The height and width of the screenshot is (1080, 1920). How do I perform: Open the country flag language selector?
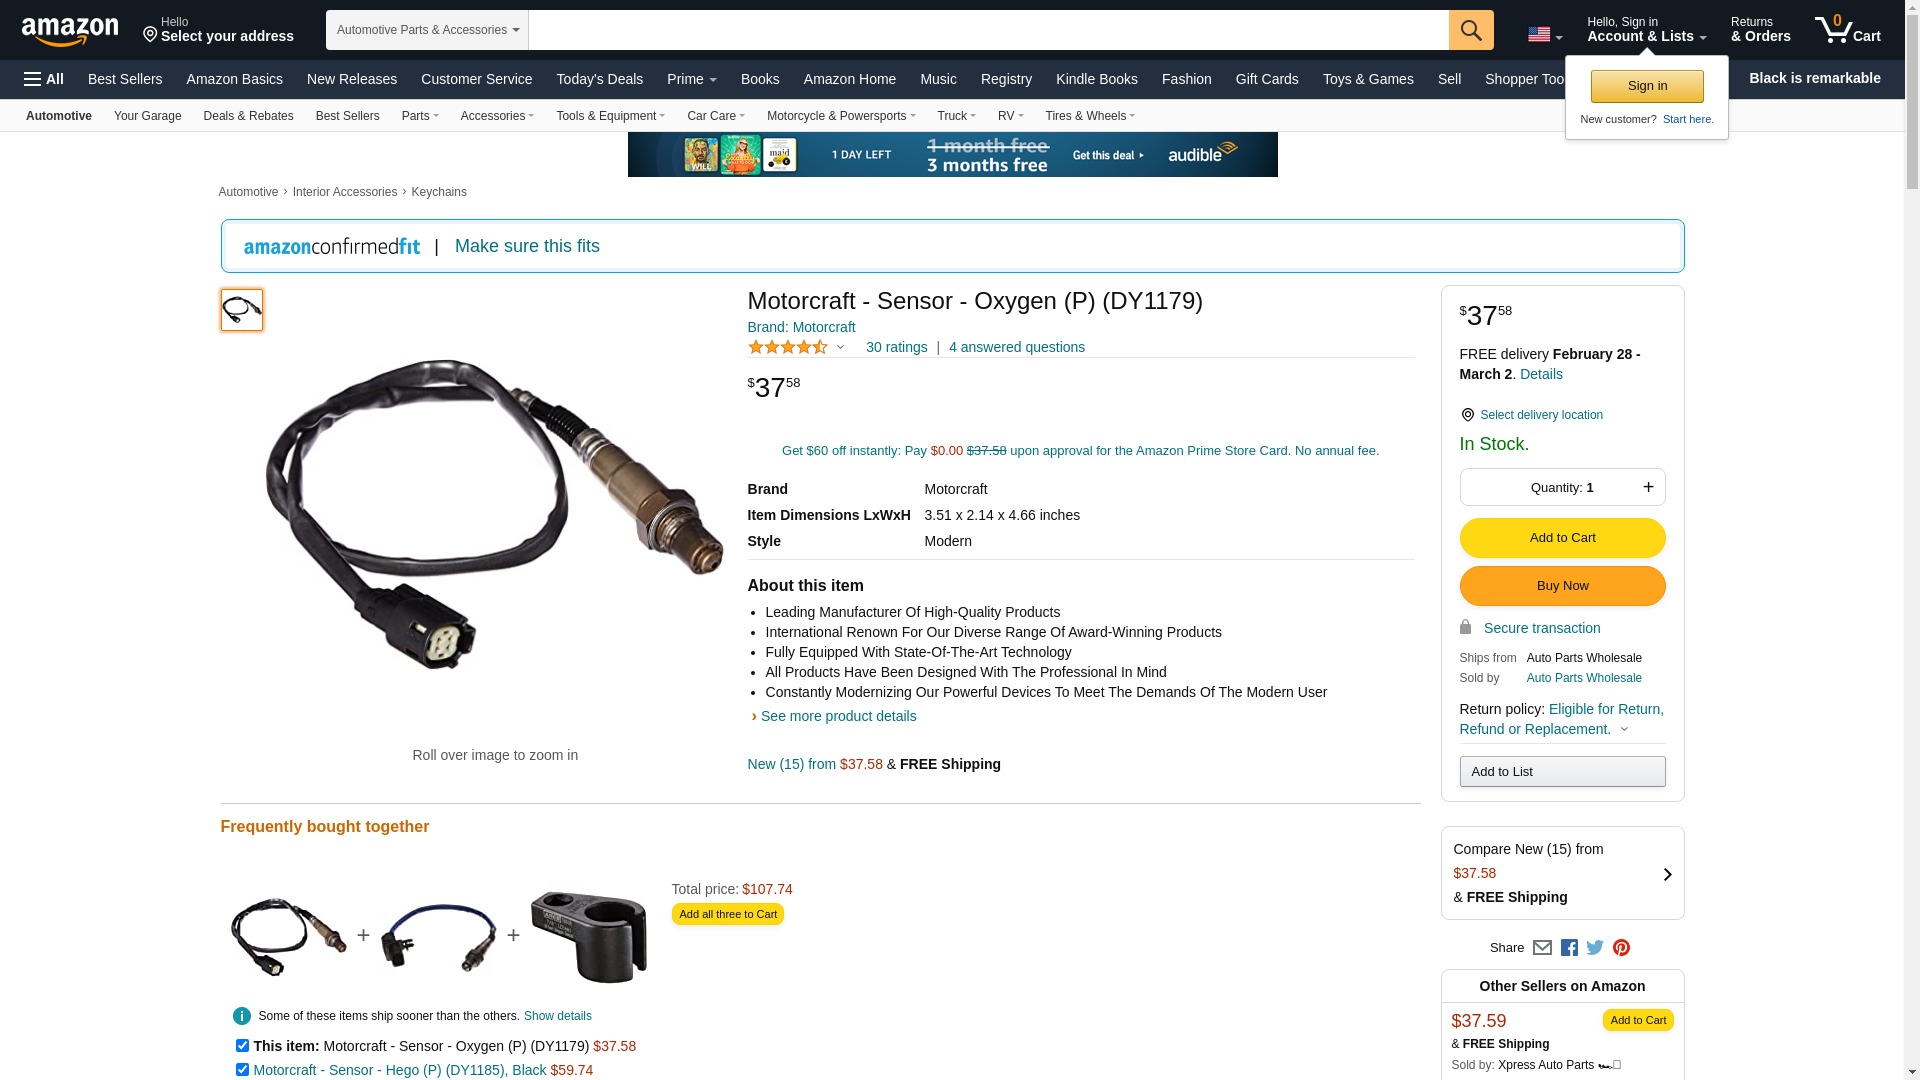pyautogui.click(x=1545, y=35)
